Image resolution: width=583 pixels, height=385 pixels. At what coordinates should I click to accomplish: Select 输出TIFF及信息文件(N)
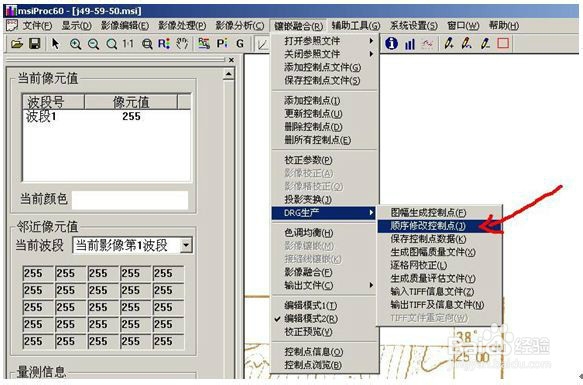(x=439, y=305)
